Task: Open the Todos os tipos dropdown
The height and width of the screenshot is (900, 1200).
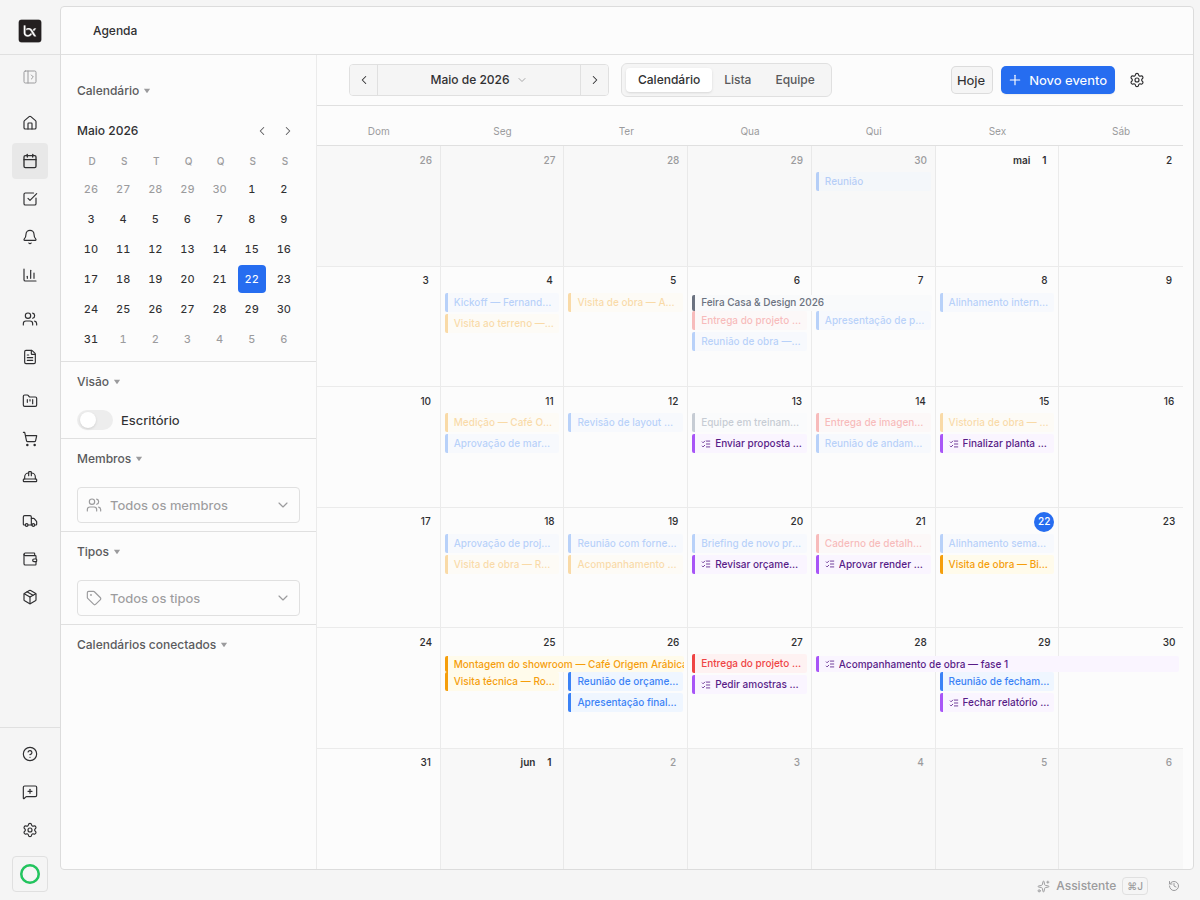Action: 188,598
